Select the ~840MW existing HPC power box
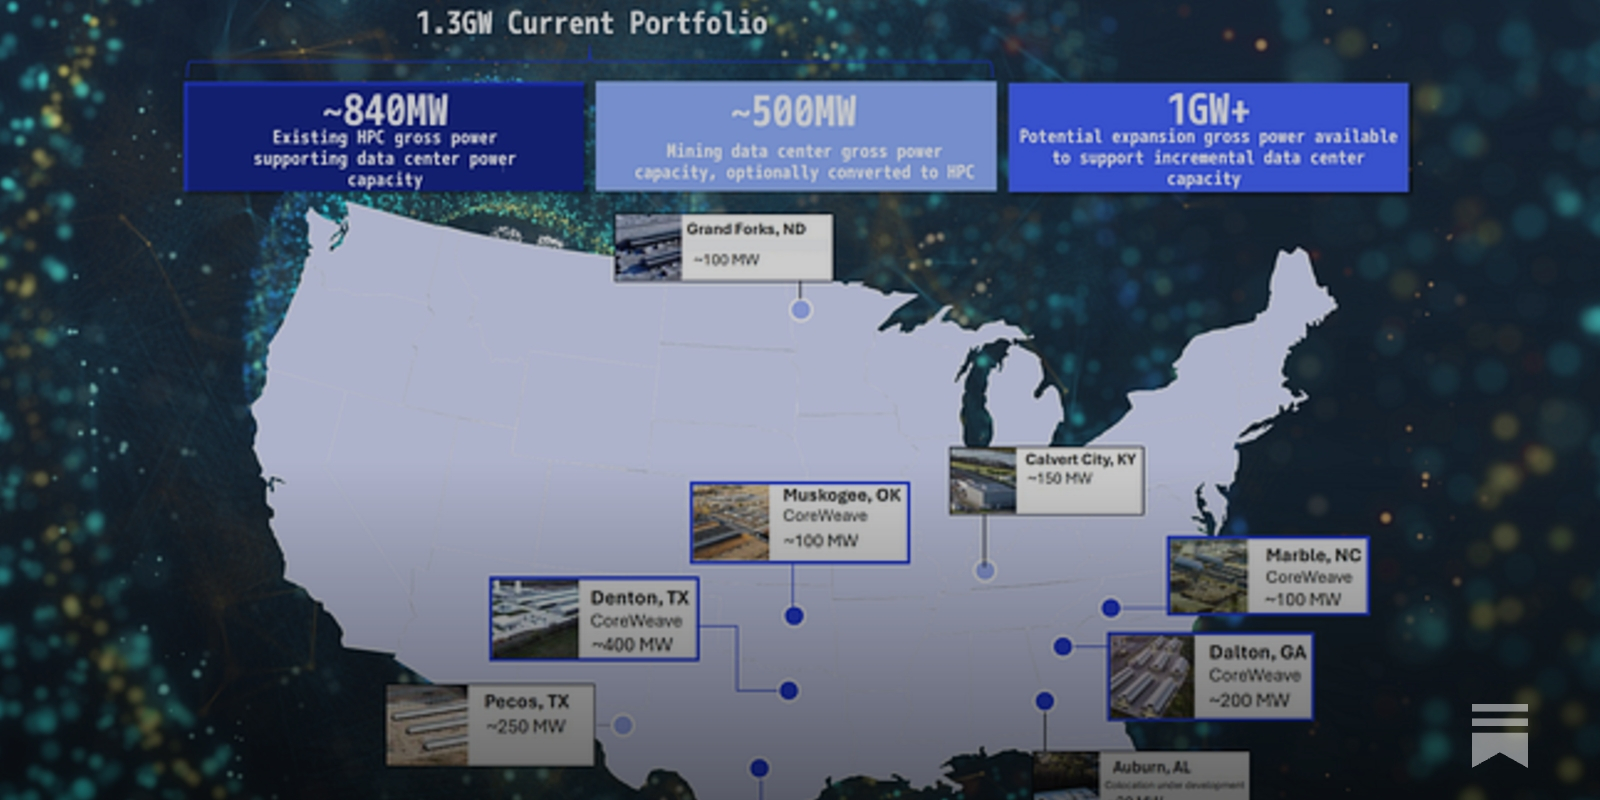1600x800 pixels. [384, 137]
